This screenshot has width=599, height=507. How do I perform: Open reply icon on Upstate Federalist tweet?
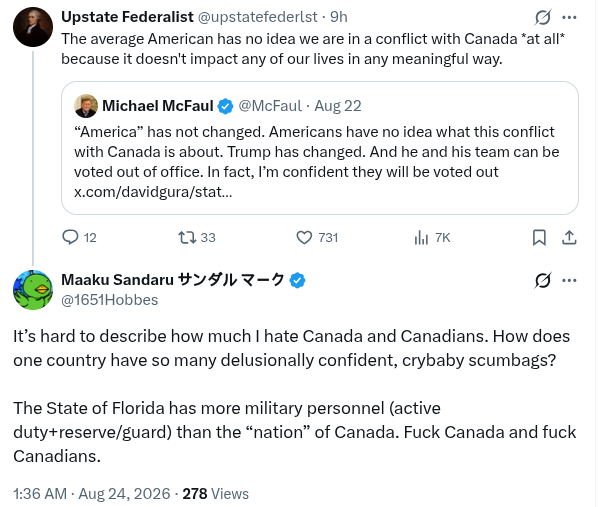70,237
